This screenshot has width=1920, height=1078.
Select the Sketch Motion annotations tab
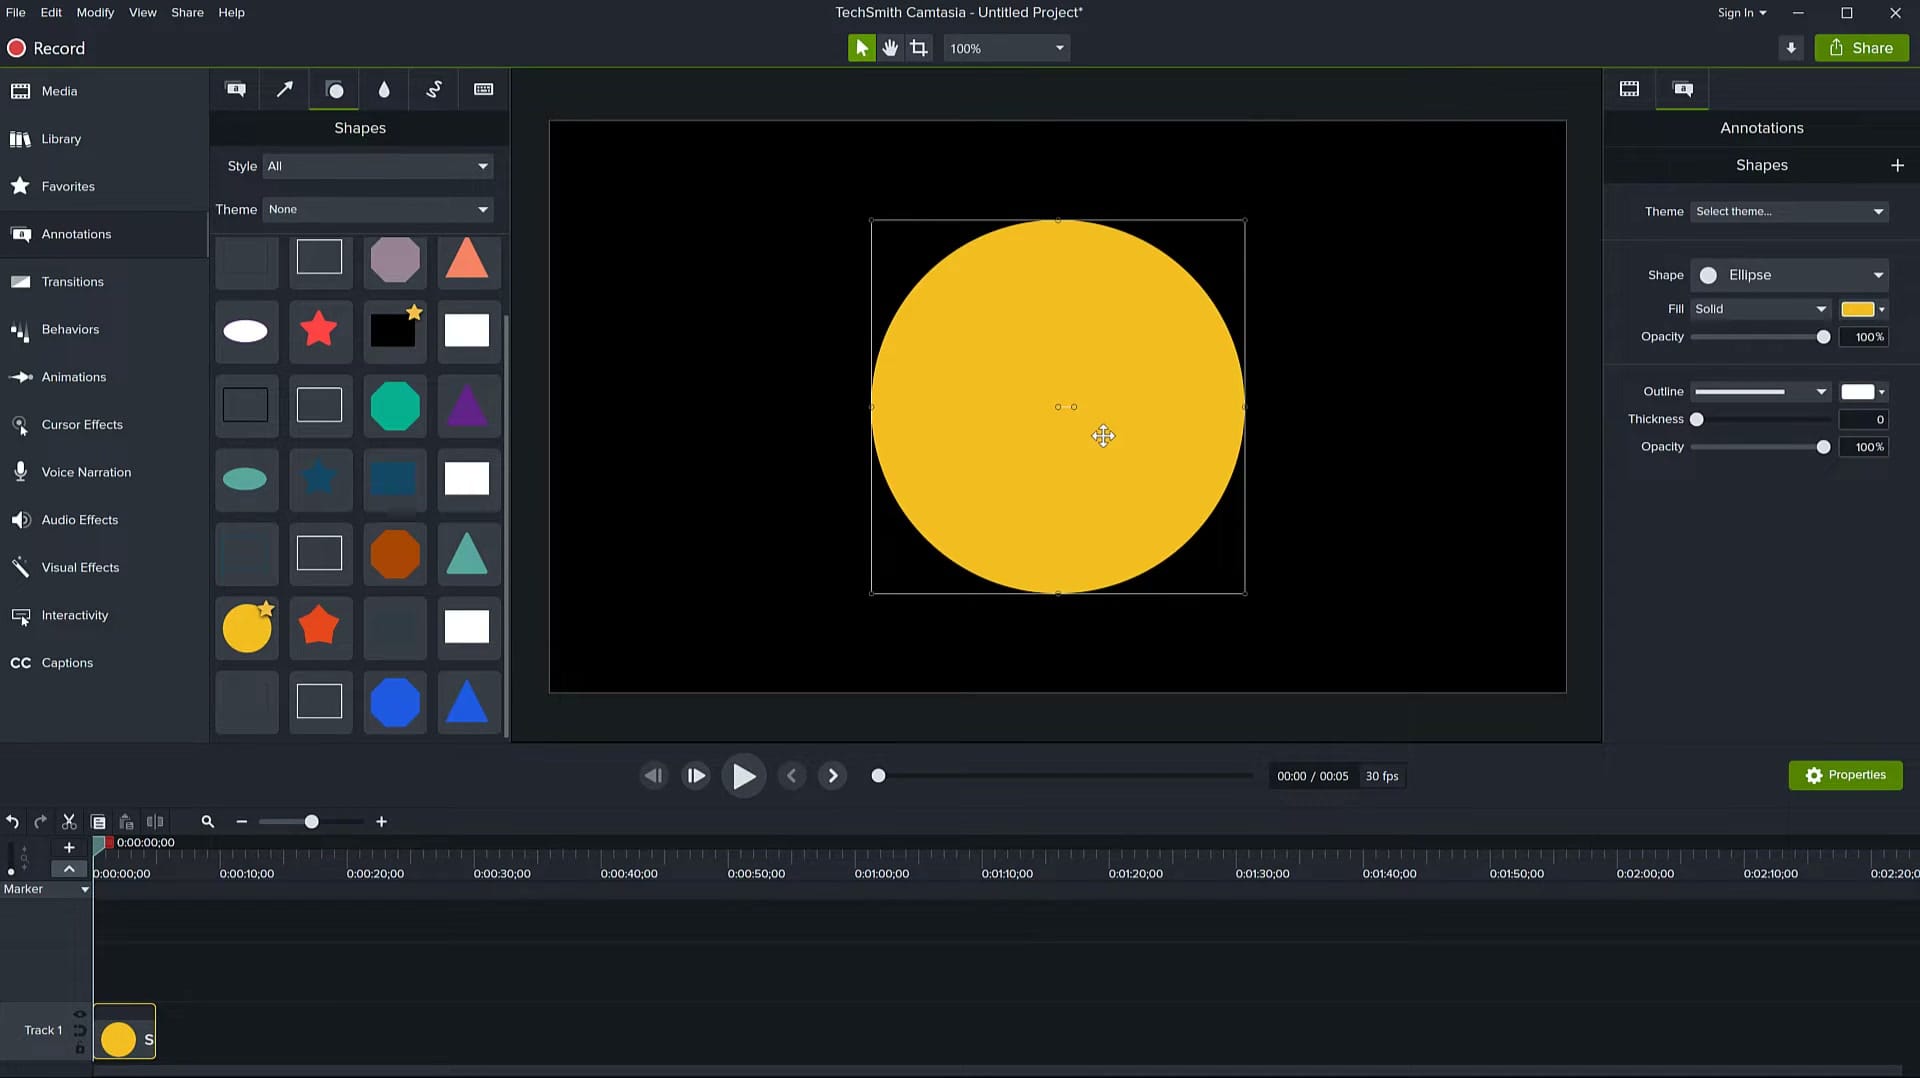434,89
